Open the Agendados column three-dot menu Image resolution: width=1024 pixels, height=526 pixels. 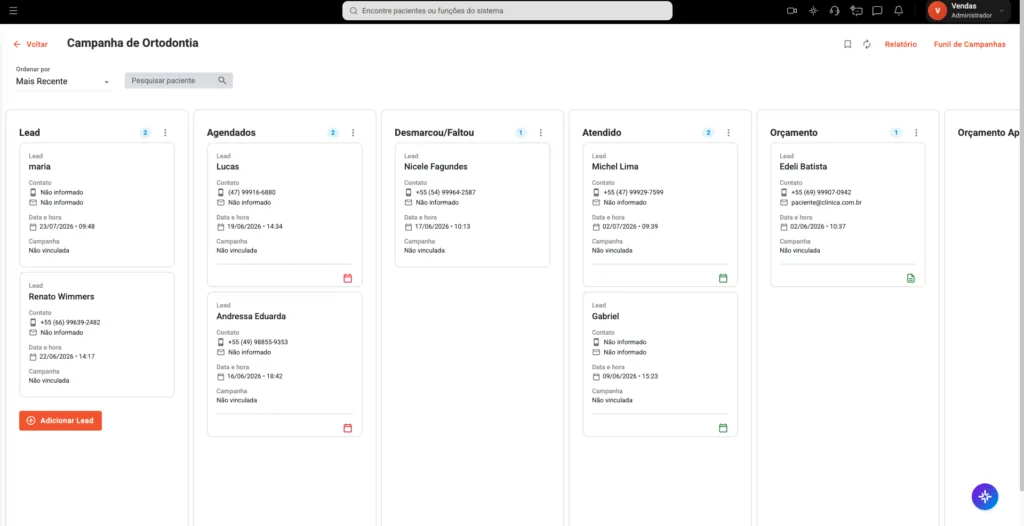click(353, 133)
